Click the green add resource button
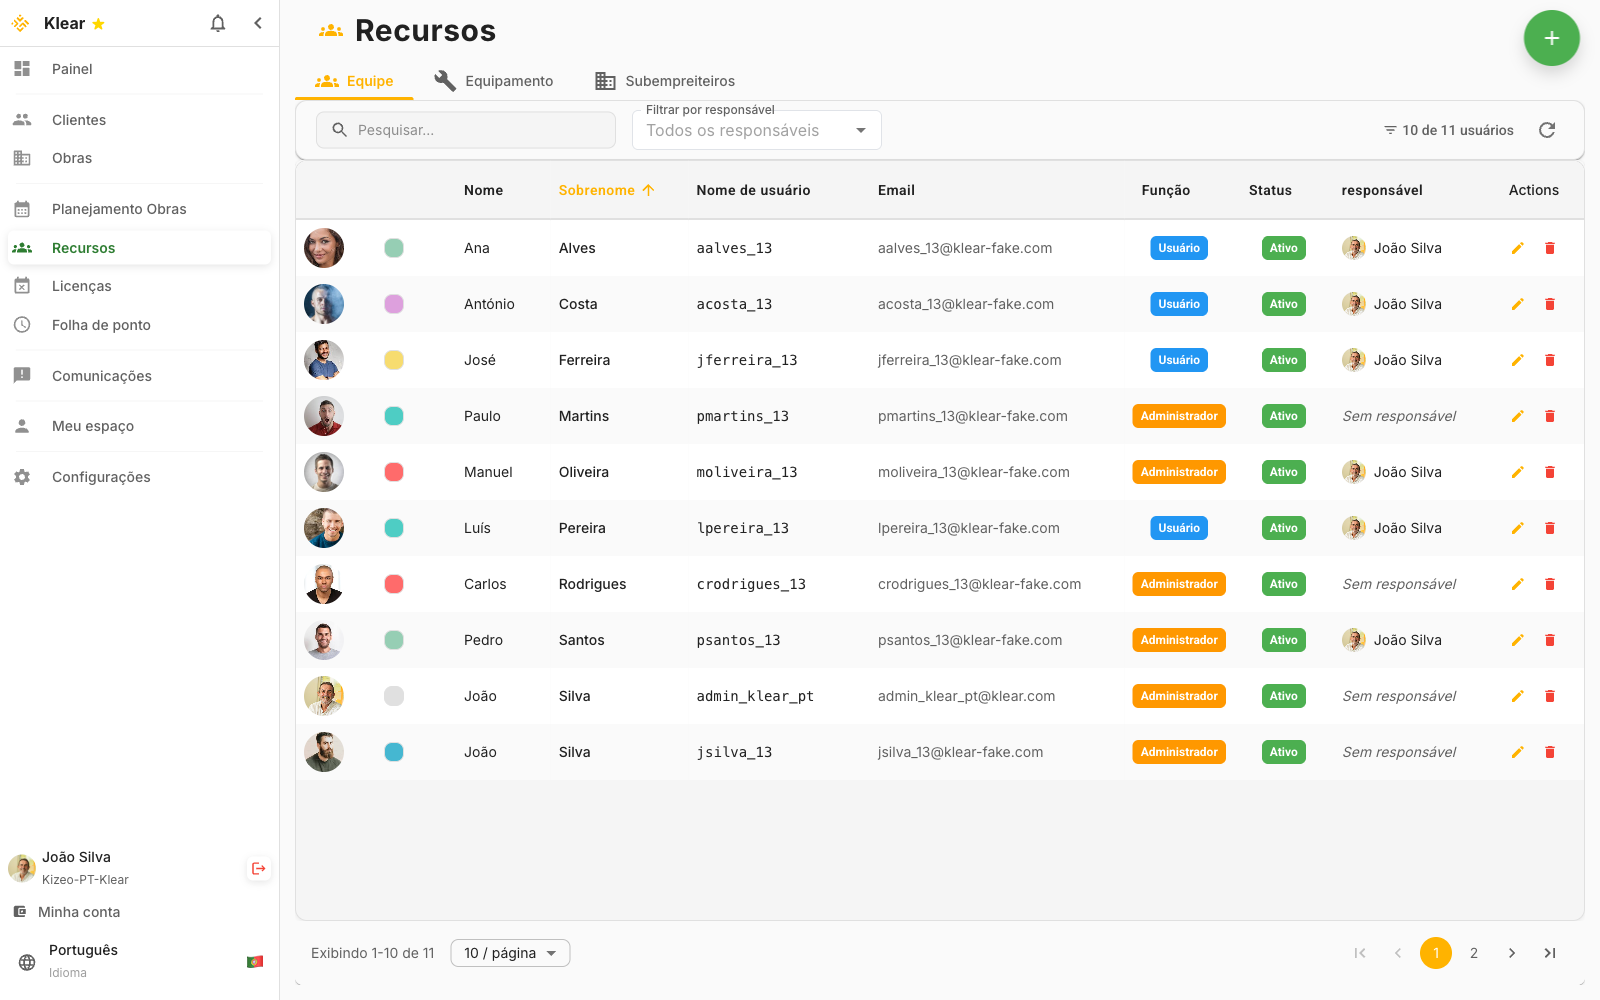 (x=1551, y=38)
